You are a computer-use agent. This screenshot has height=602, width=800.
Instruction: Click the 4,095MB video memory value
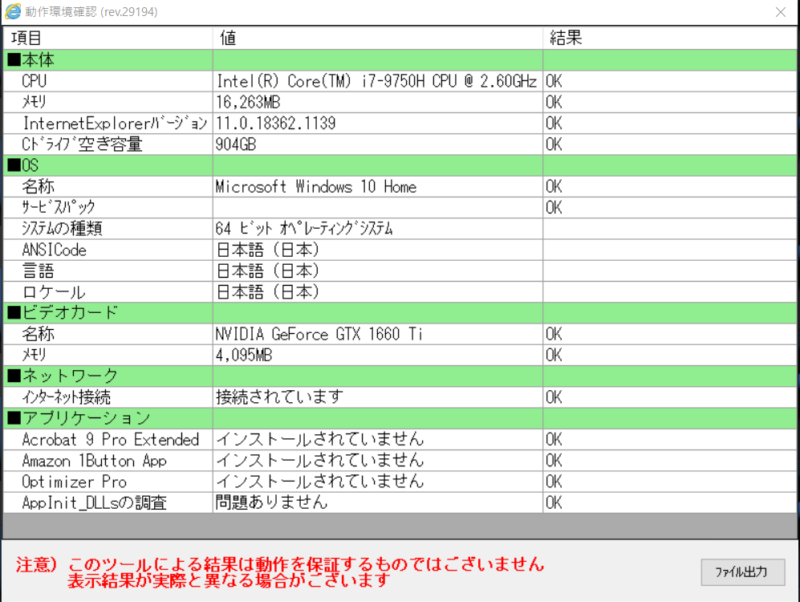coord(244,355)
